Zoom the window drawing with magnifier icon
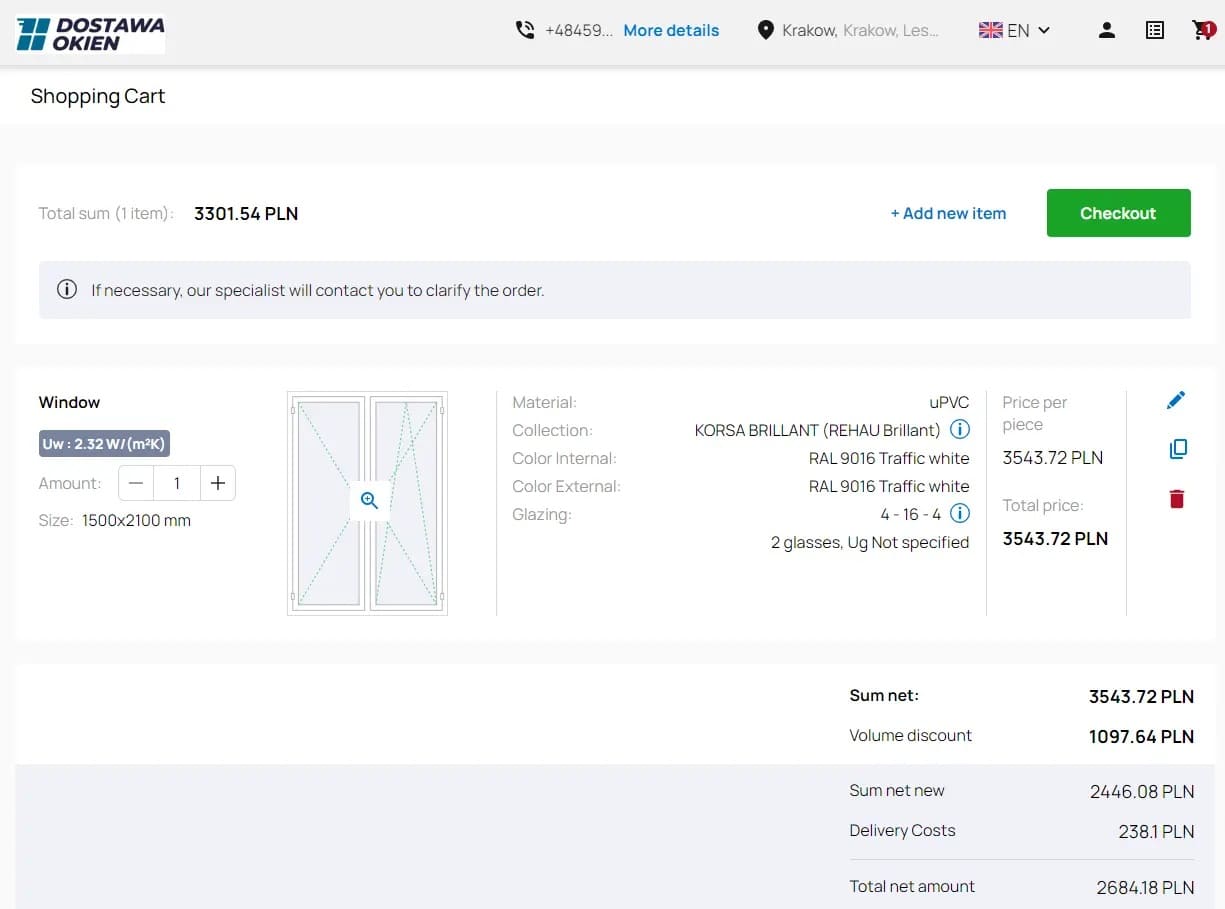This screenshot has height=909, width=1225. pos(369,501)
